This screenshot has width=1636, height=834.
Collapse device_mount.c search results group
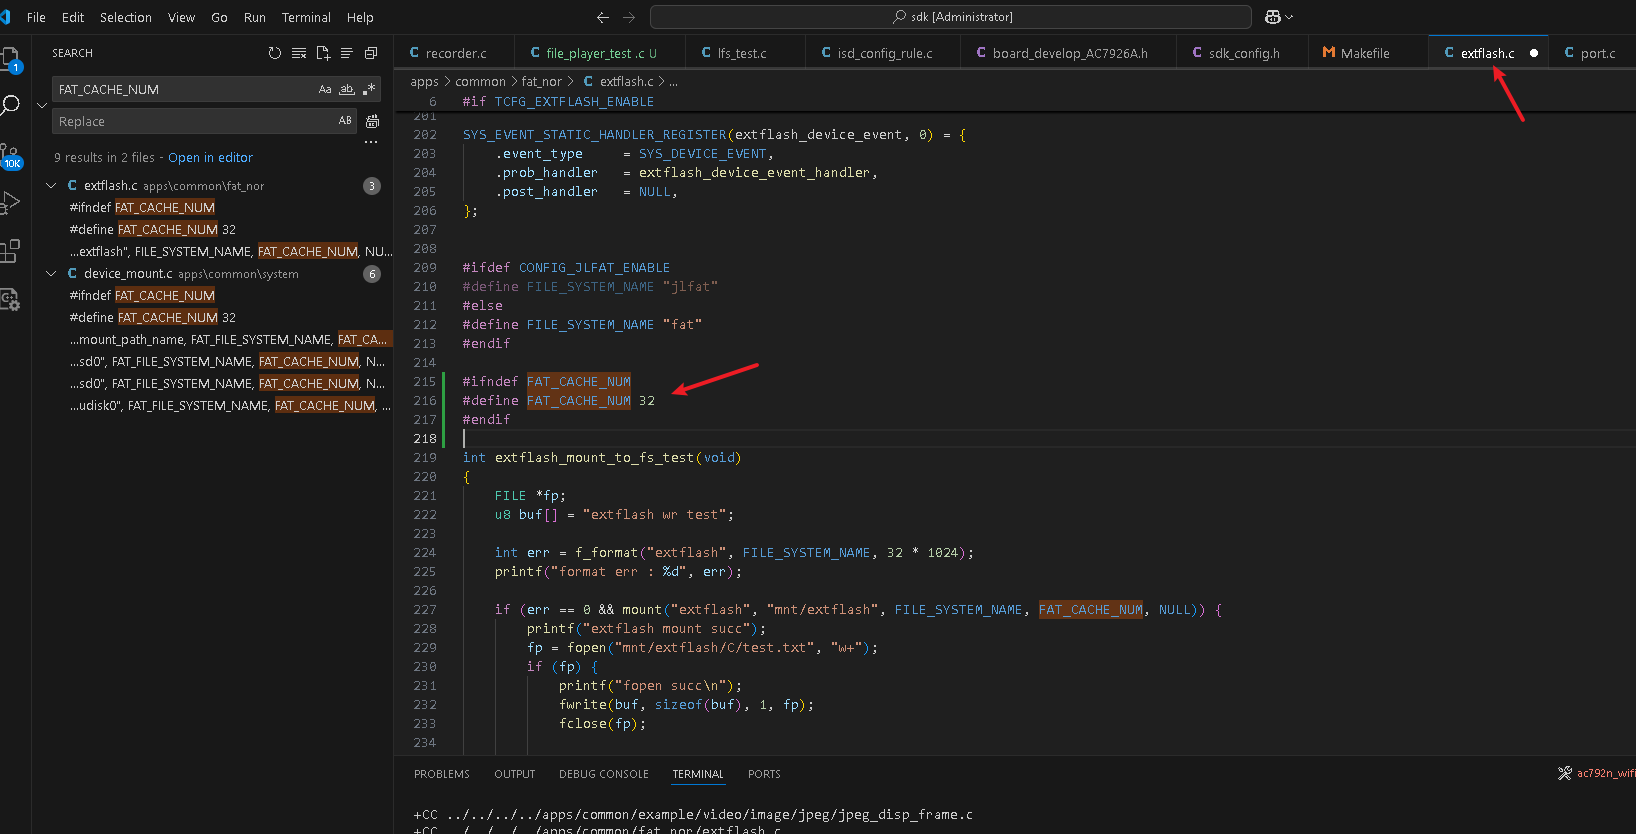click(51, 274)
